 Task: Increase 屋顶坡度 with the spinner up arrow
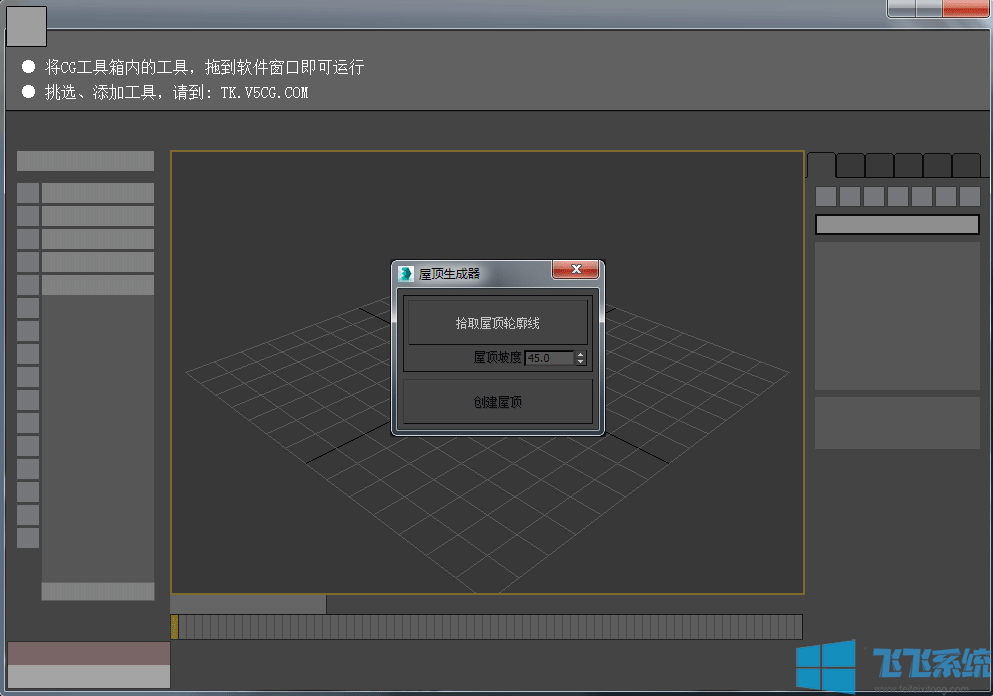pos(581,354)
